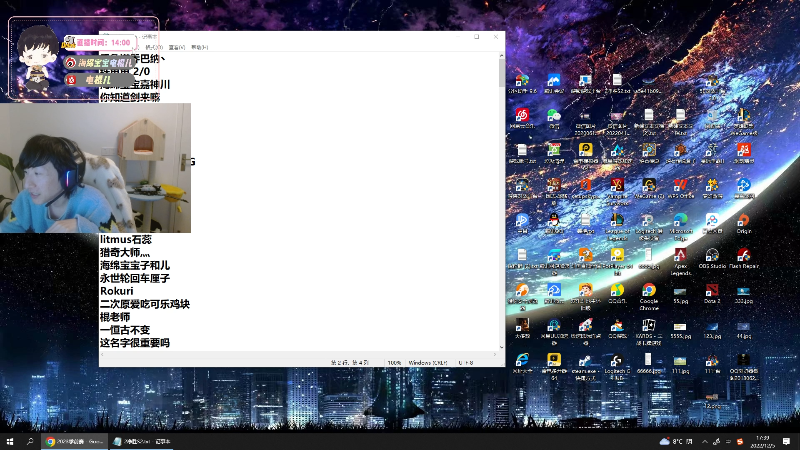The image size is (800, 450).
Task: Click the line '二次原爱吃可乐鸡块' in Notepad
Action: point(145,304)
